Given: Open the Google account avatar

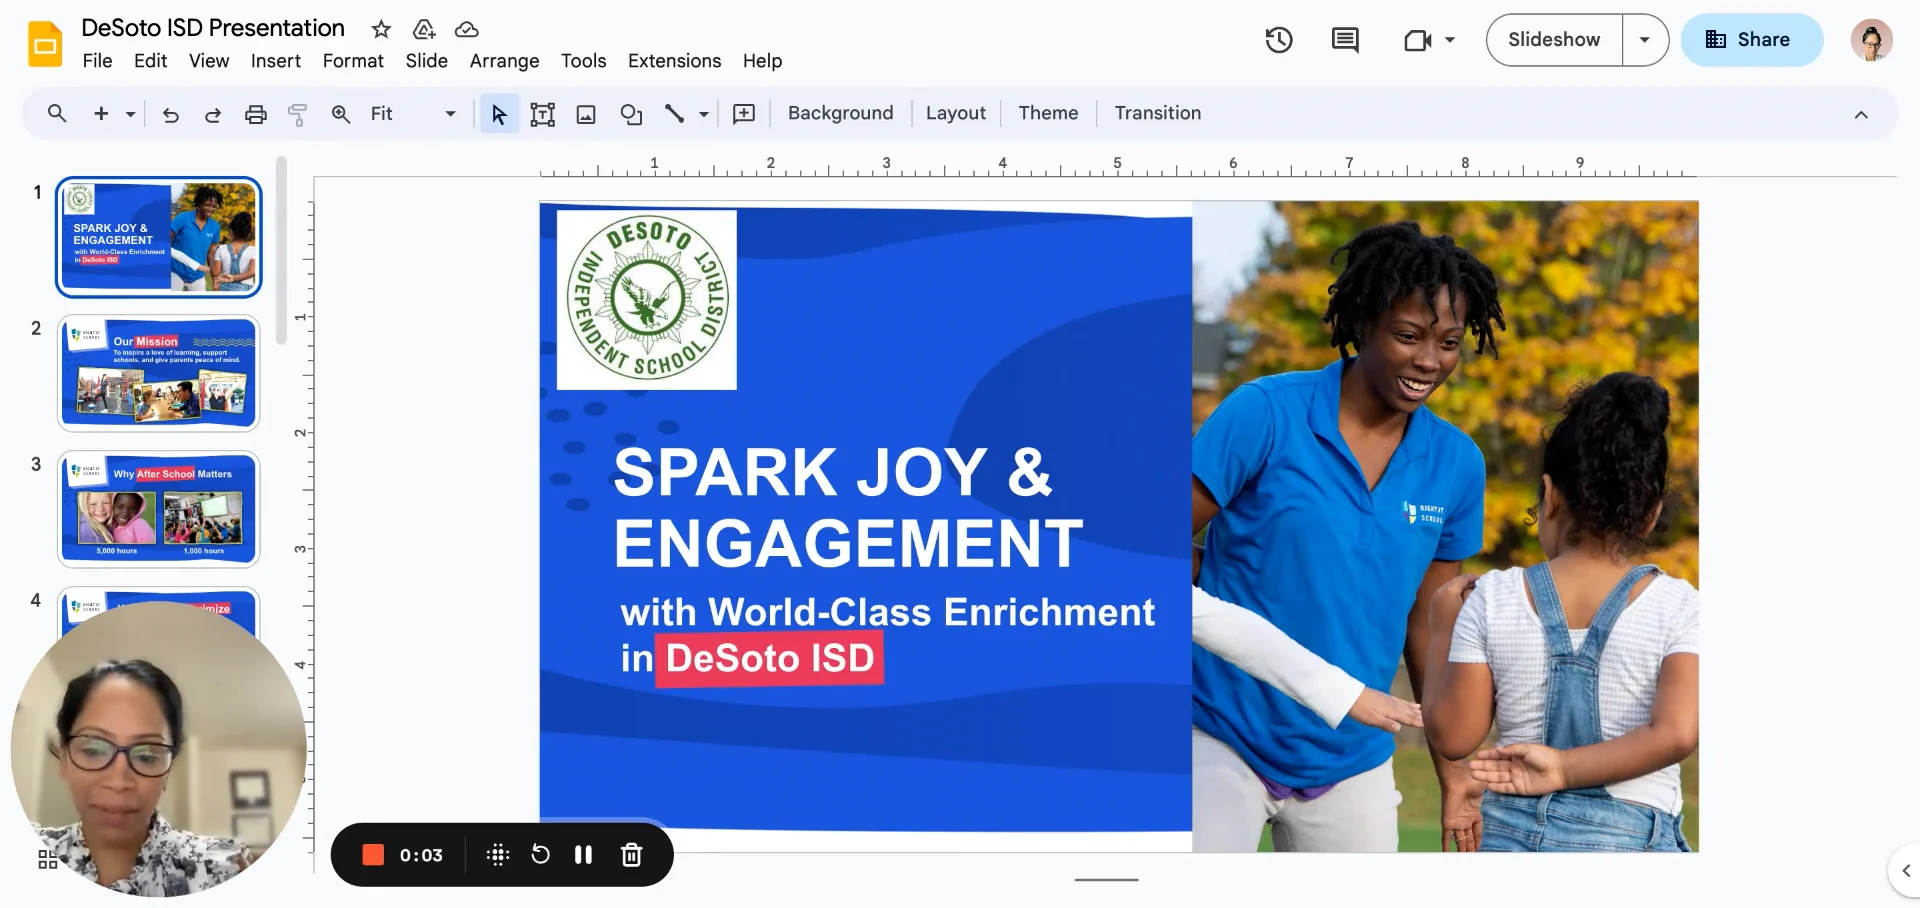Looking at the screenshot, I should 1871,40.
